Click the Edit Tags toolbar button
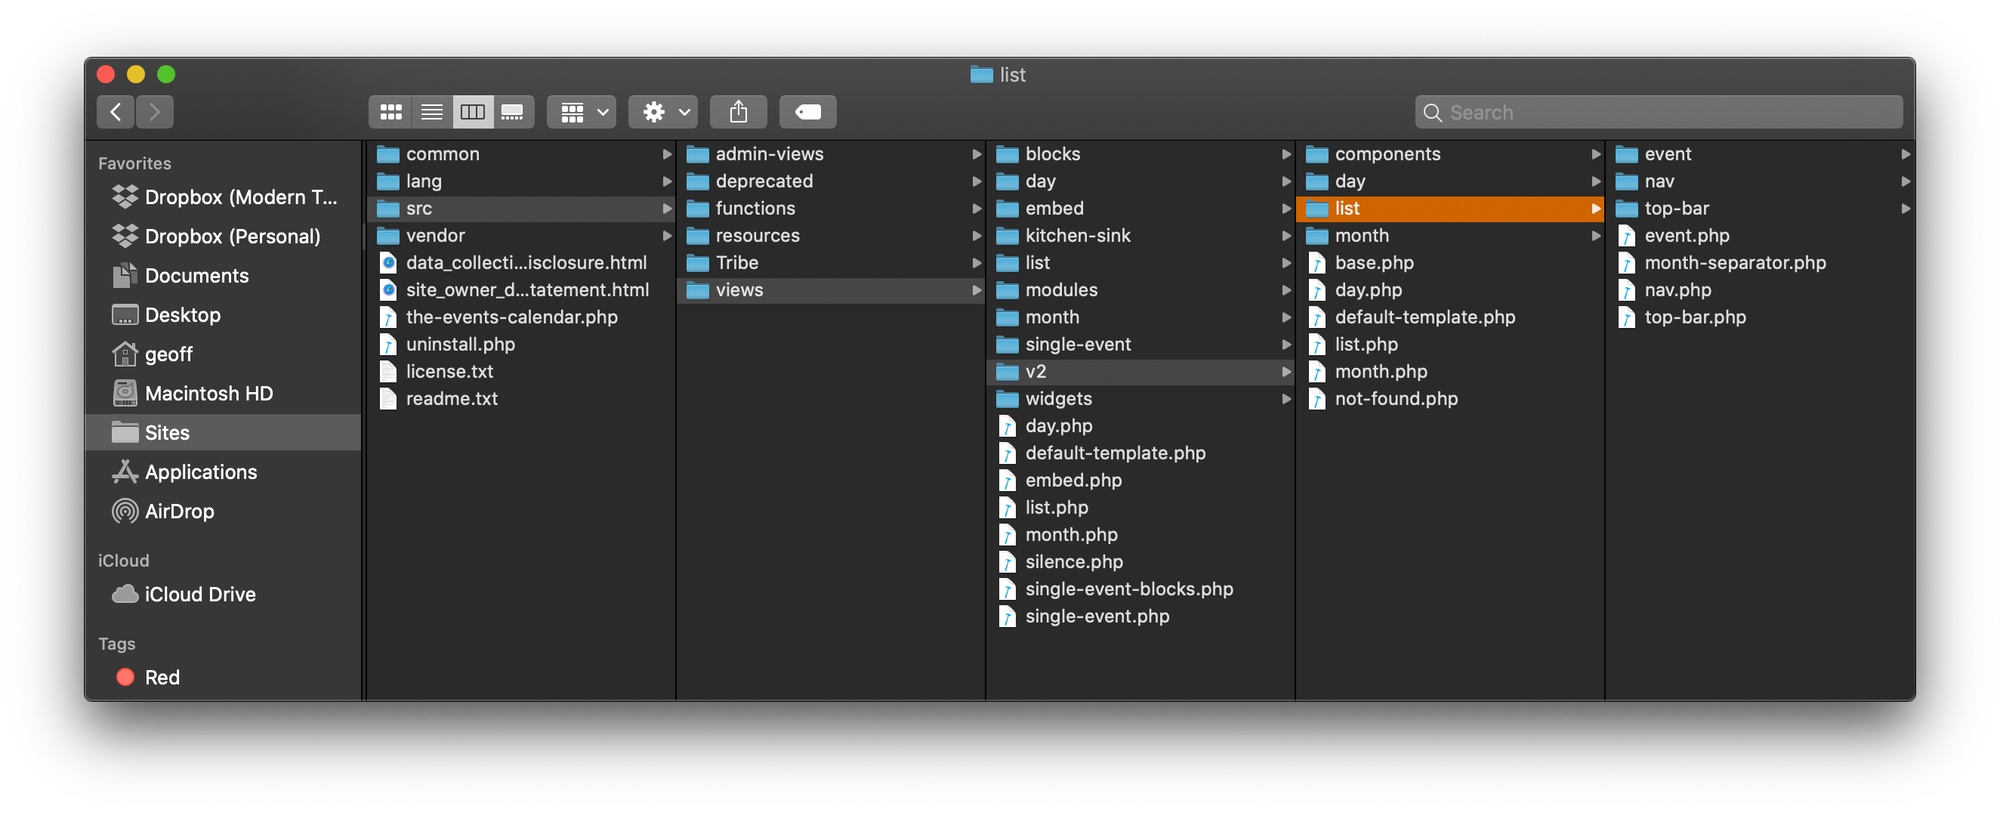 tap(808, 112)
